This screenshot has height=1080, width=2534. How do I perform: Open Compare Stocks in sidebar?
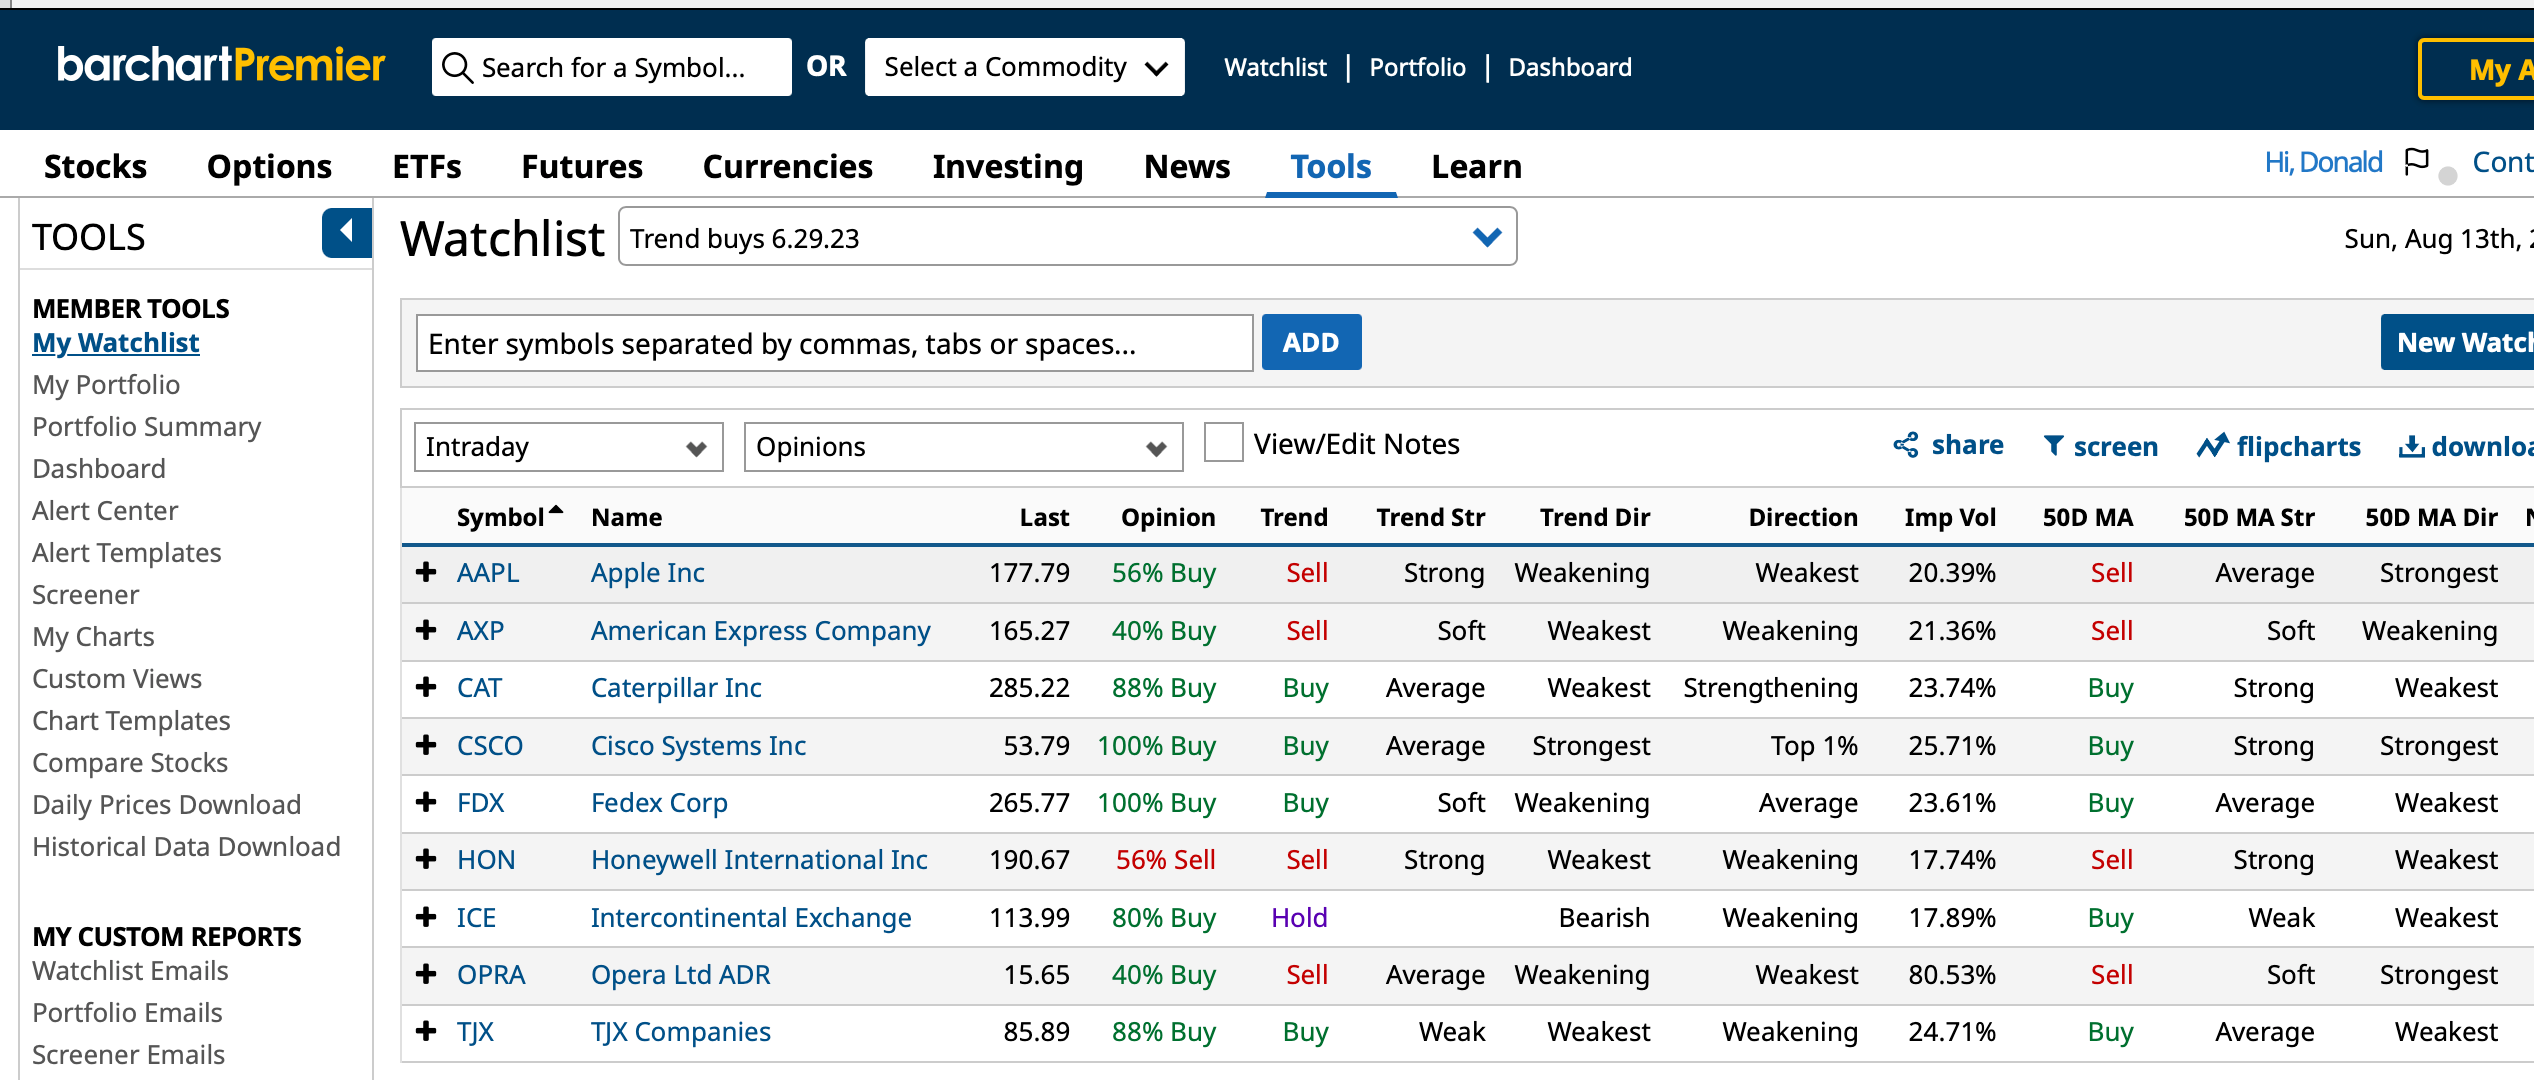pyautogui.click(x=130, y=762)
